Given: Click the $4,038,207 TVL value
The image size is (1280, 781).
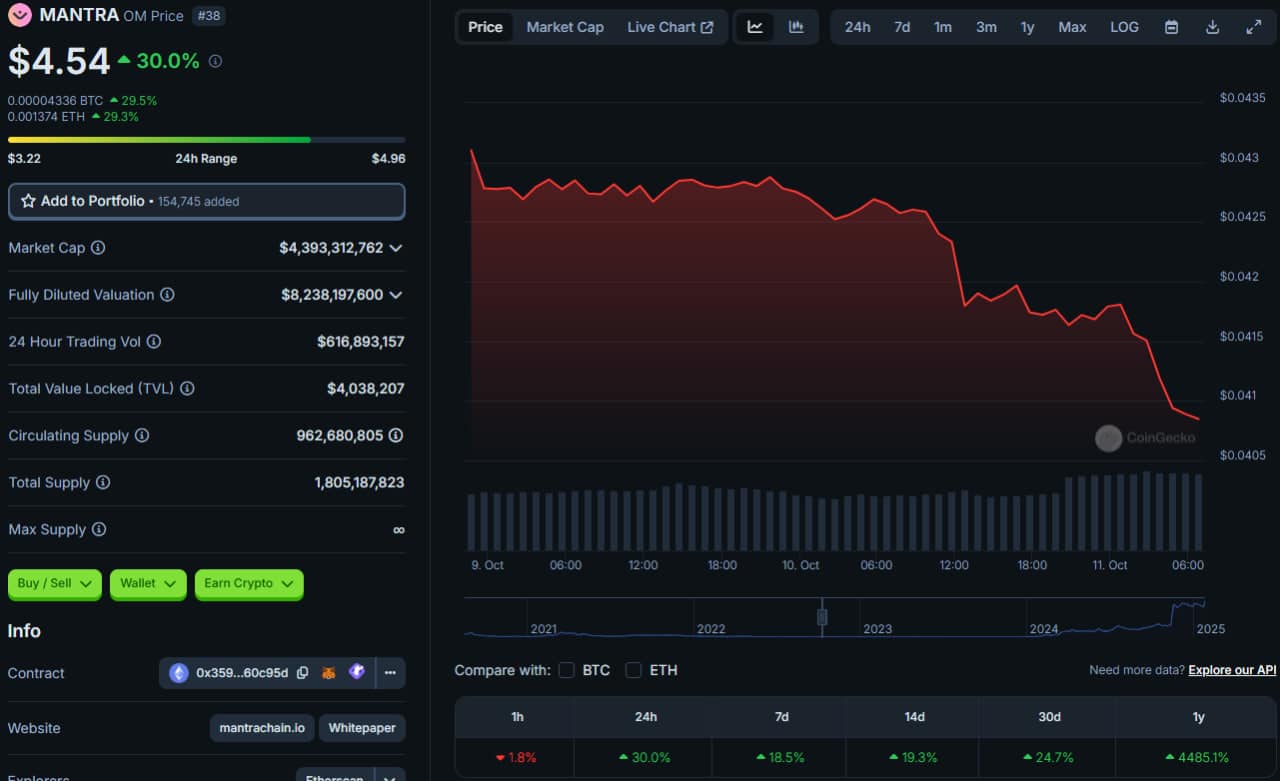Looking at the screenshot, I should click(366, 389).
